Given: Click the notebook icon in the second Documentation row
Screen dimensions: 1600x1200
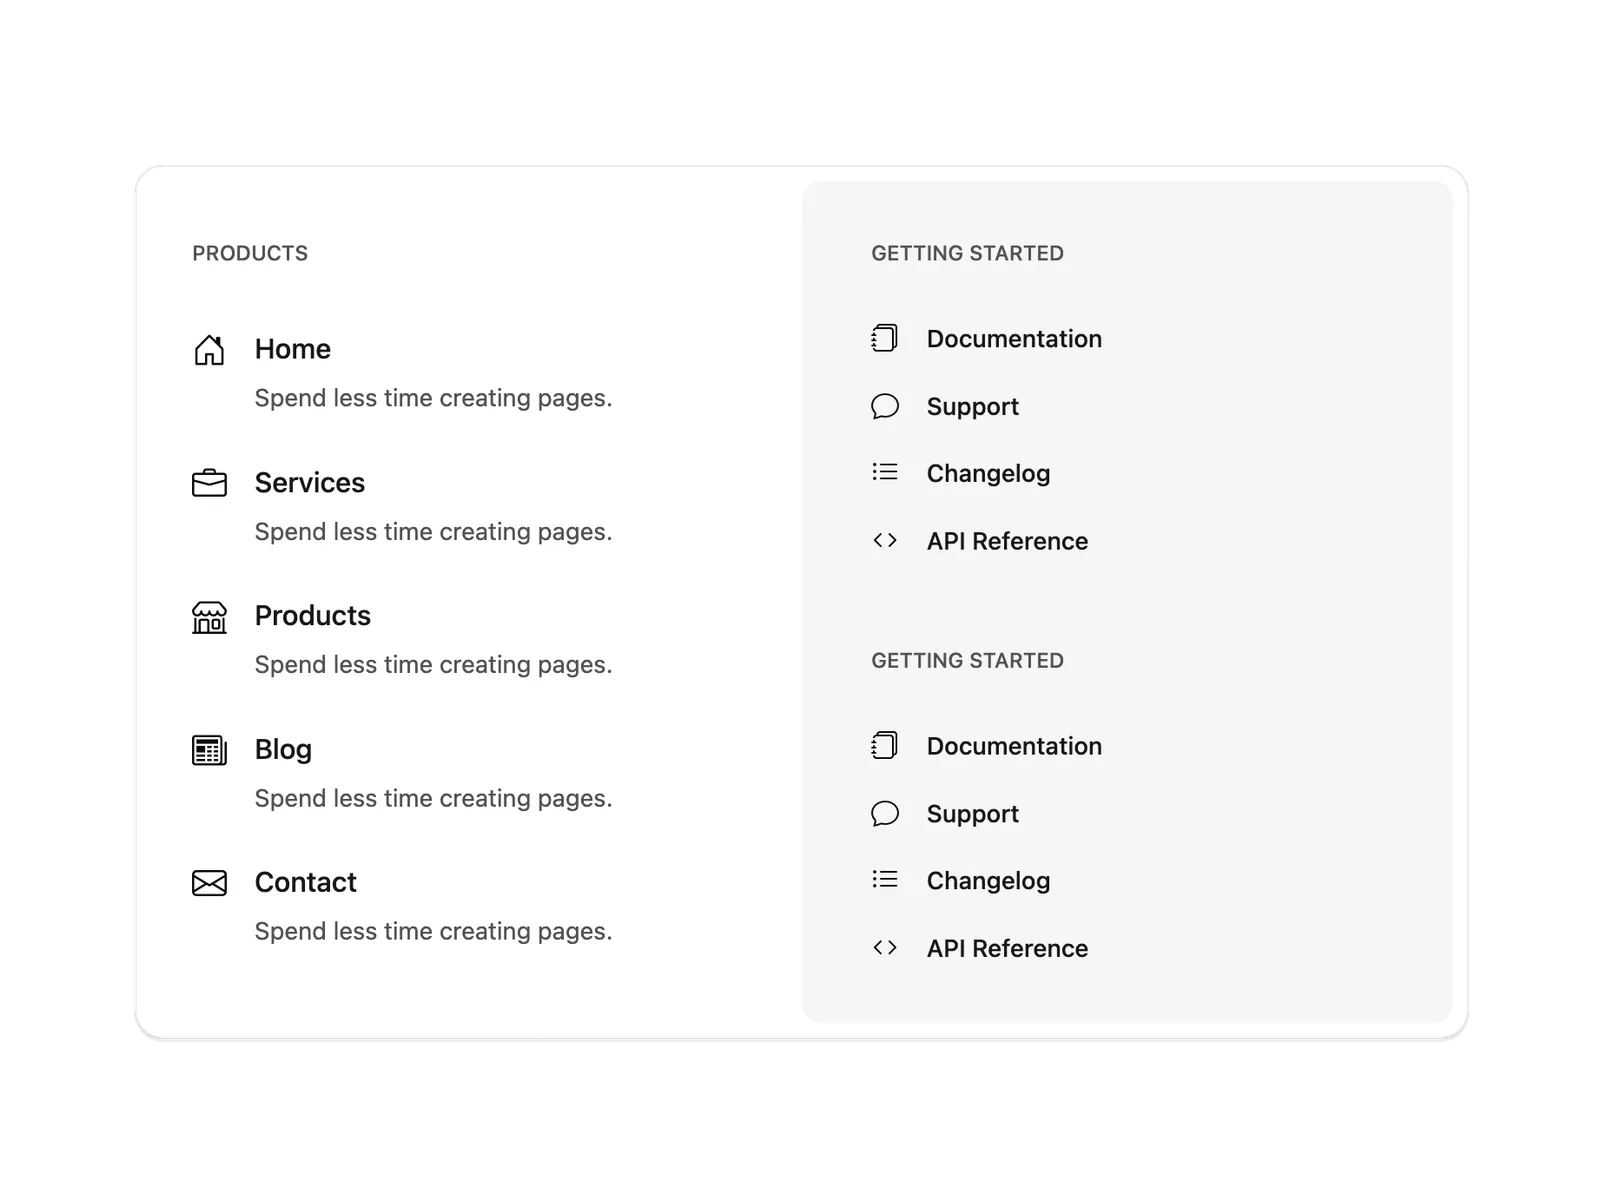Looking at the screenshot, I should 885,745.
